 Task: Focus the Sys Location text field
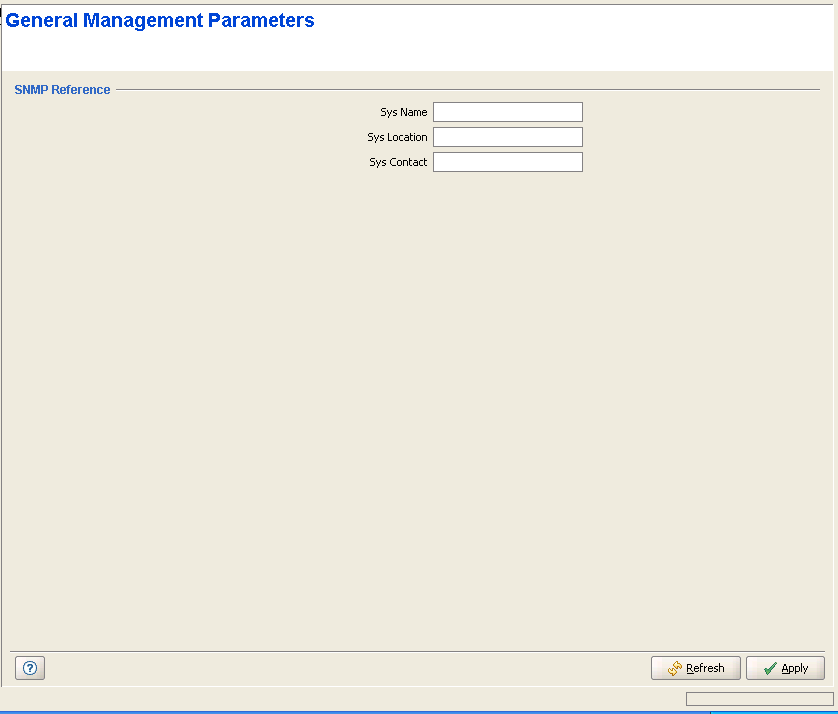click(x=507, y=137)
